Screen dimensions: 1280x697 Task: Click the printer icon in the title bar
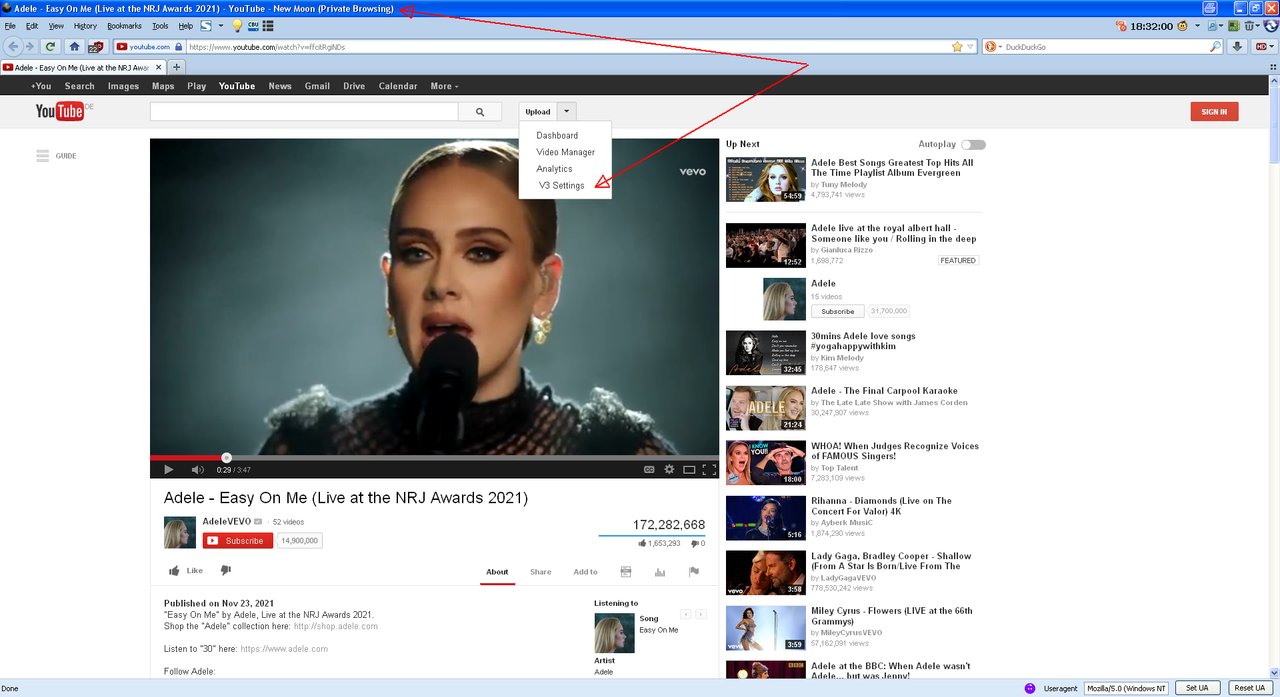pos(1209,8)
